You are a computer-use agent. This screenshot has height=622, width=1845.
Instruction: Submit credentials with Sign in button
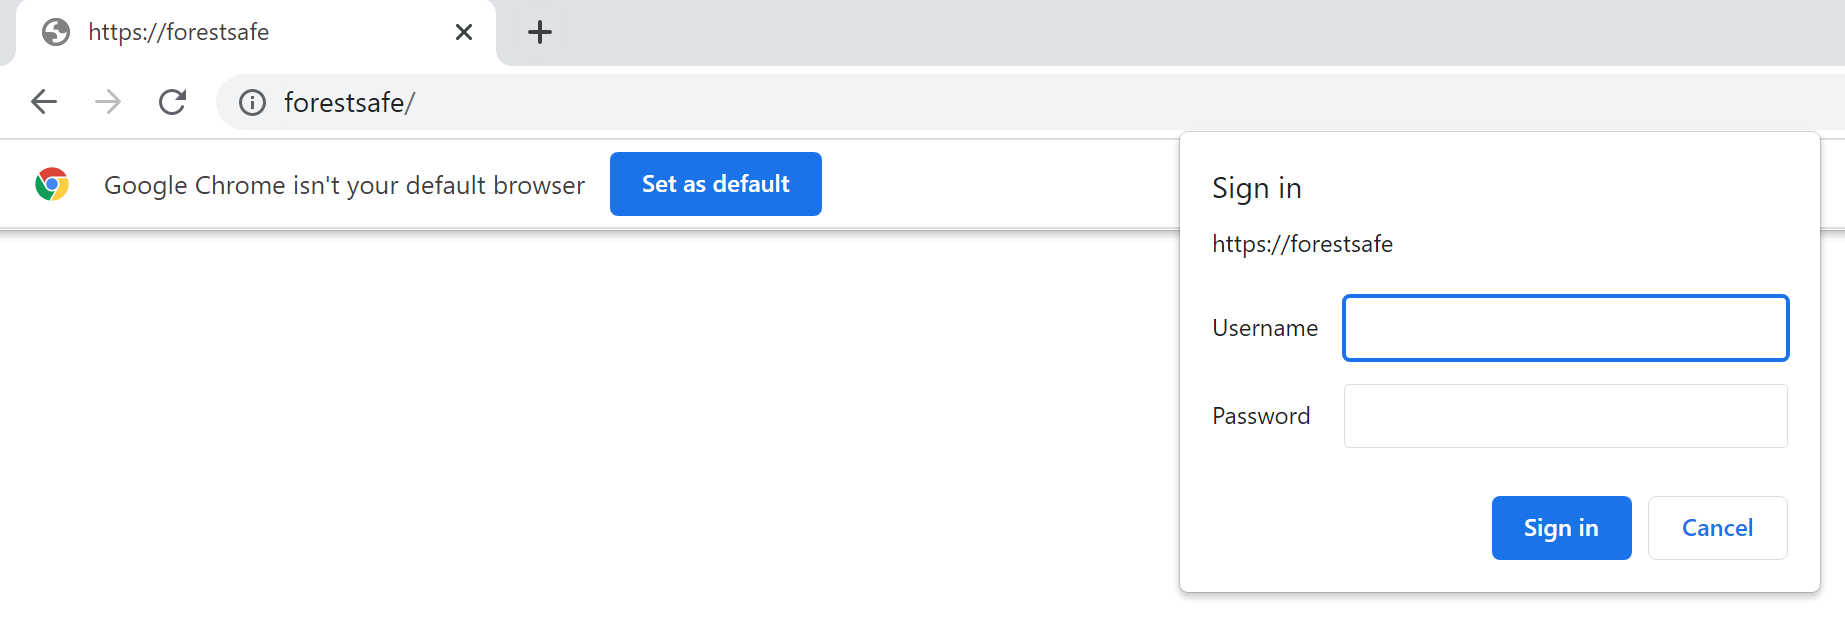click(x=1561, y=528)
